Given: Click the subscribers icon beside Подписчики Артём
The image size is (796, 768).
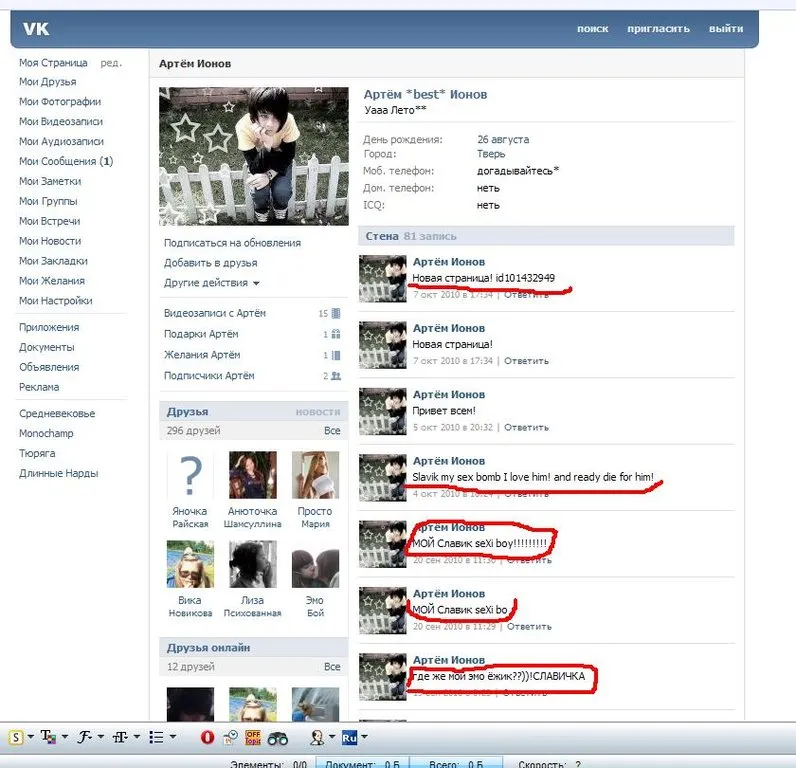Looking at the screenshot, I should (336, 376).
